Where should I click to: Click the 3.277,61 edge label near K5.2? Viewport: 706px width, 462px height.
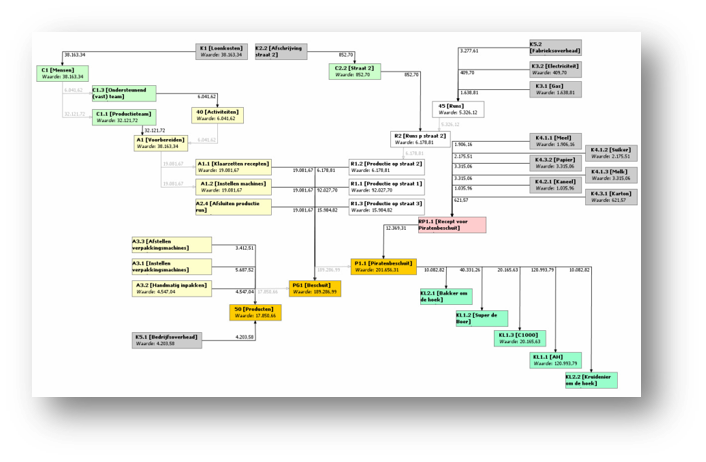pyautogui.click(x=469, y=51)
